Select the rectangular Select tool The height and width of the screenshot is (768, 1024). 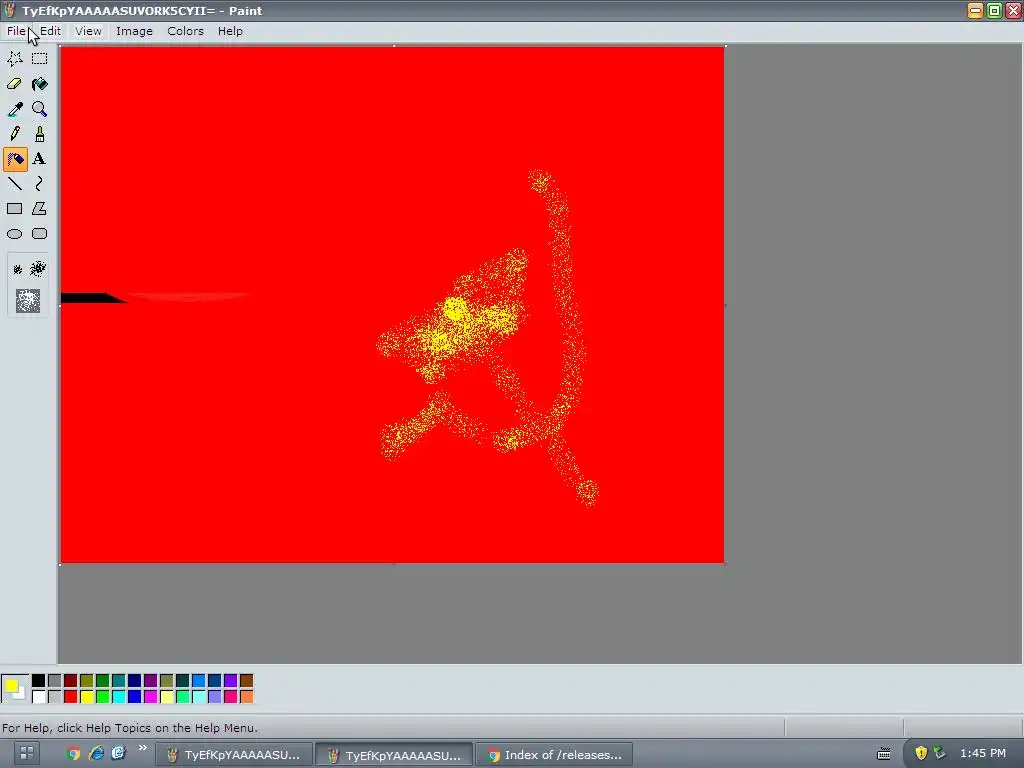tap(40, 59)
